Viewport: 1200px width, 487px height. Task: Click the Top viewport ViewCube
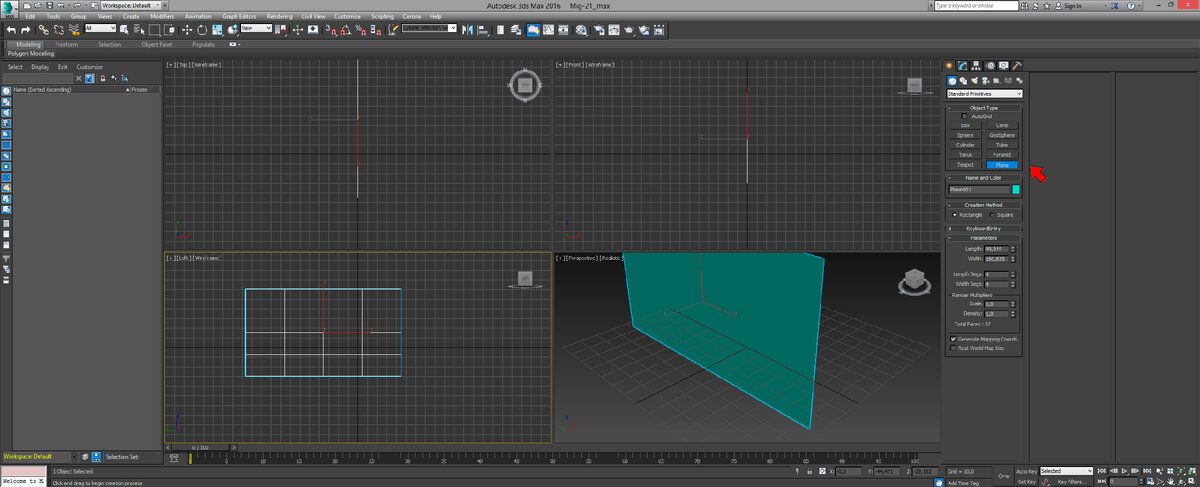[526, 85]
